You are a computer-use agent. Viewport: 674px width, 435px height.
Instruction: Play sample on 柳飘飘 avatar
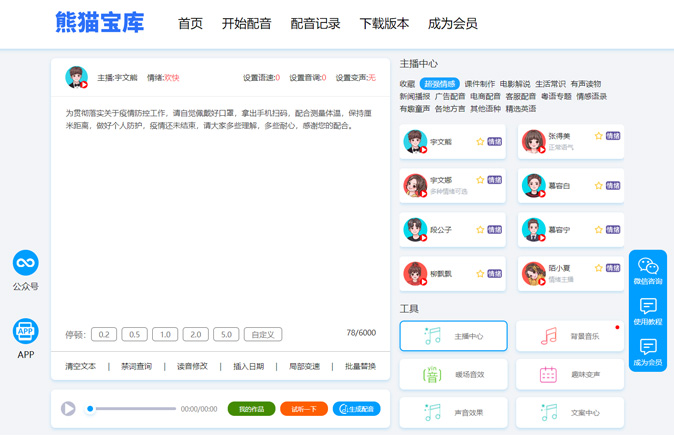(x=423, y=282)
